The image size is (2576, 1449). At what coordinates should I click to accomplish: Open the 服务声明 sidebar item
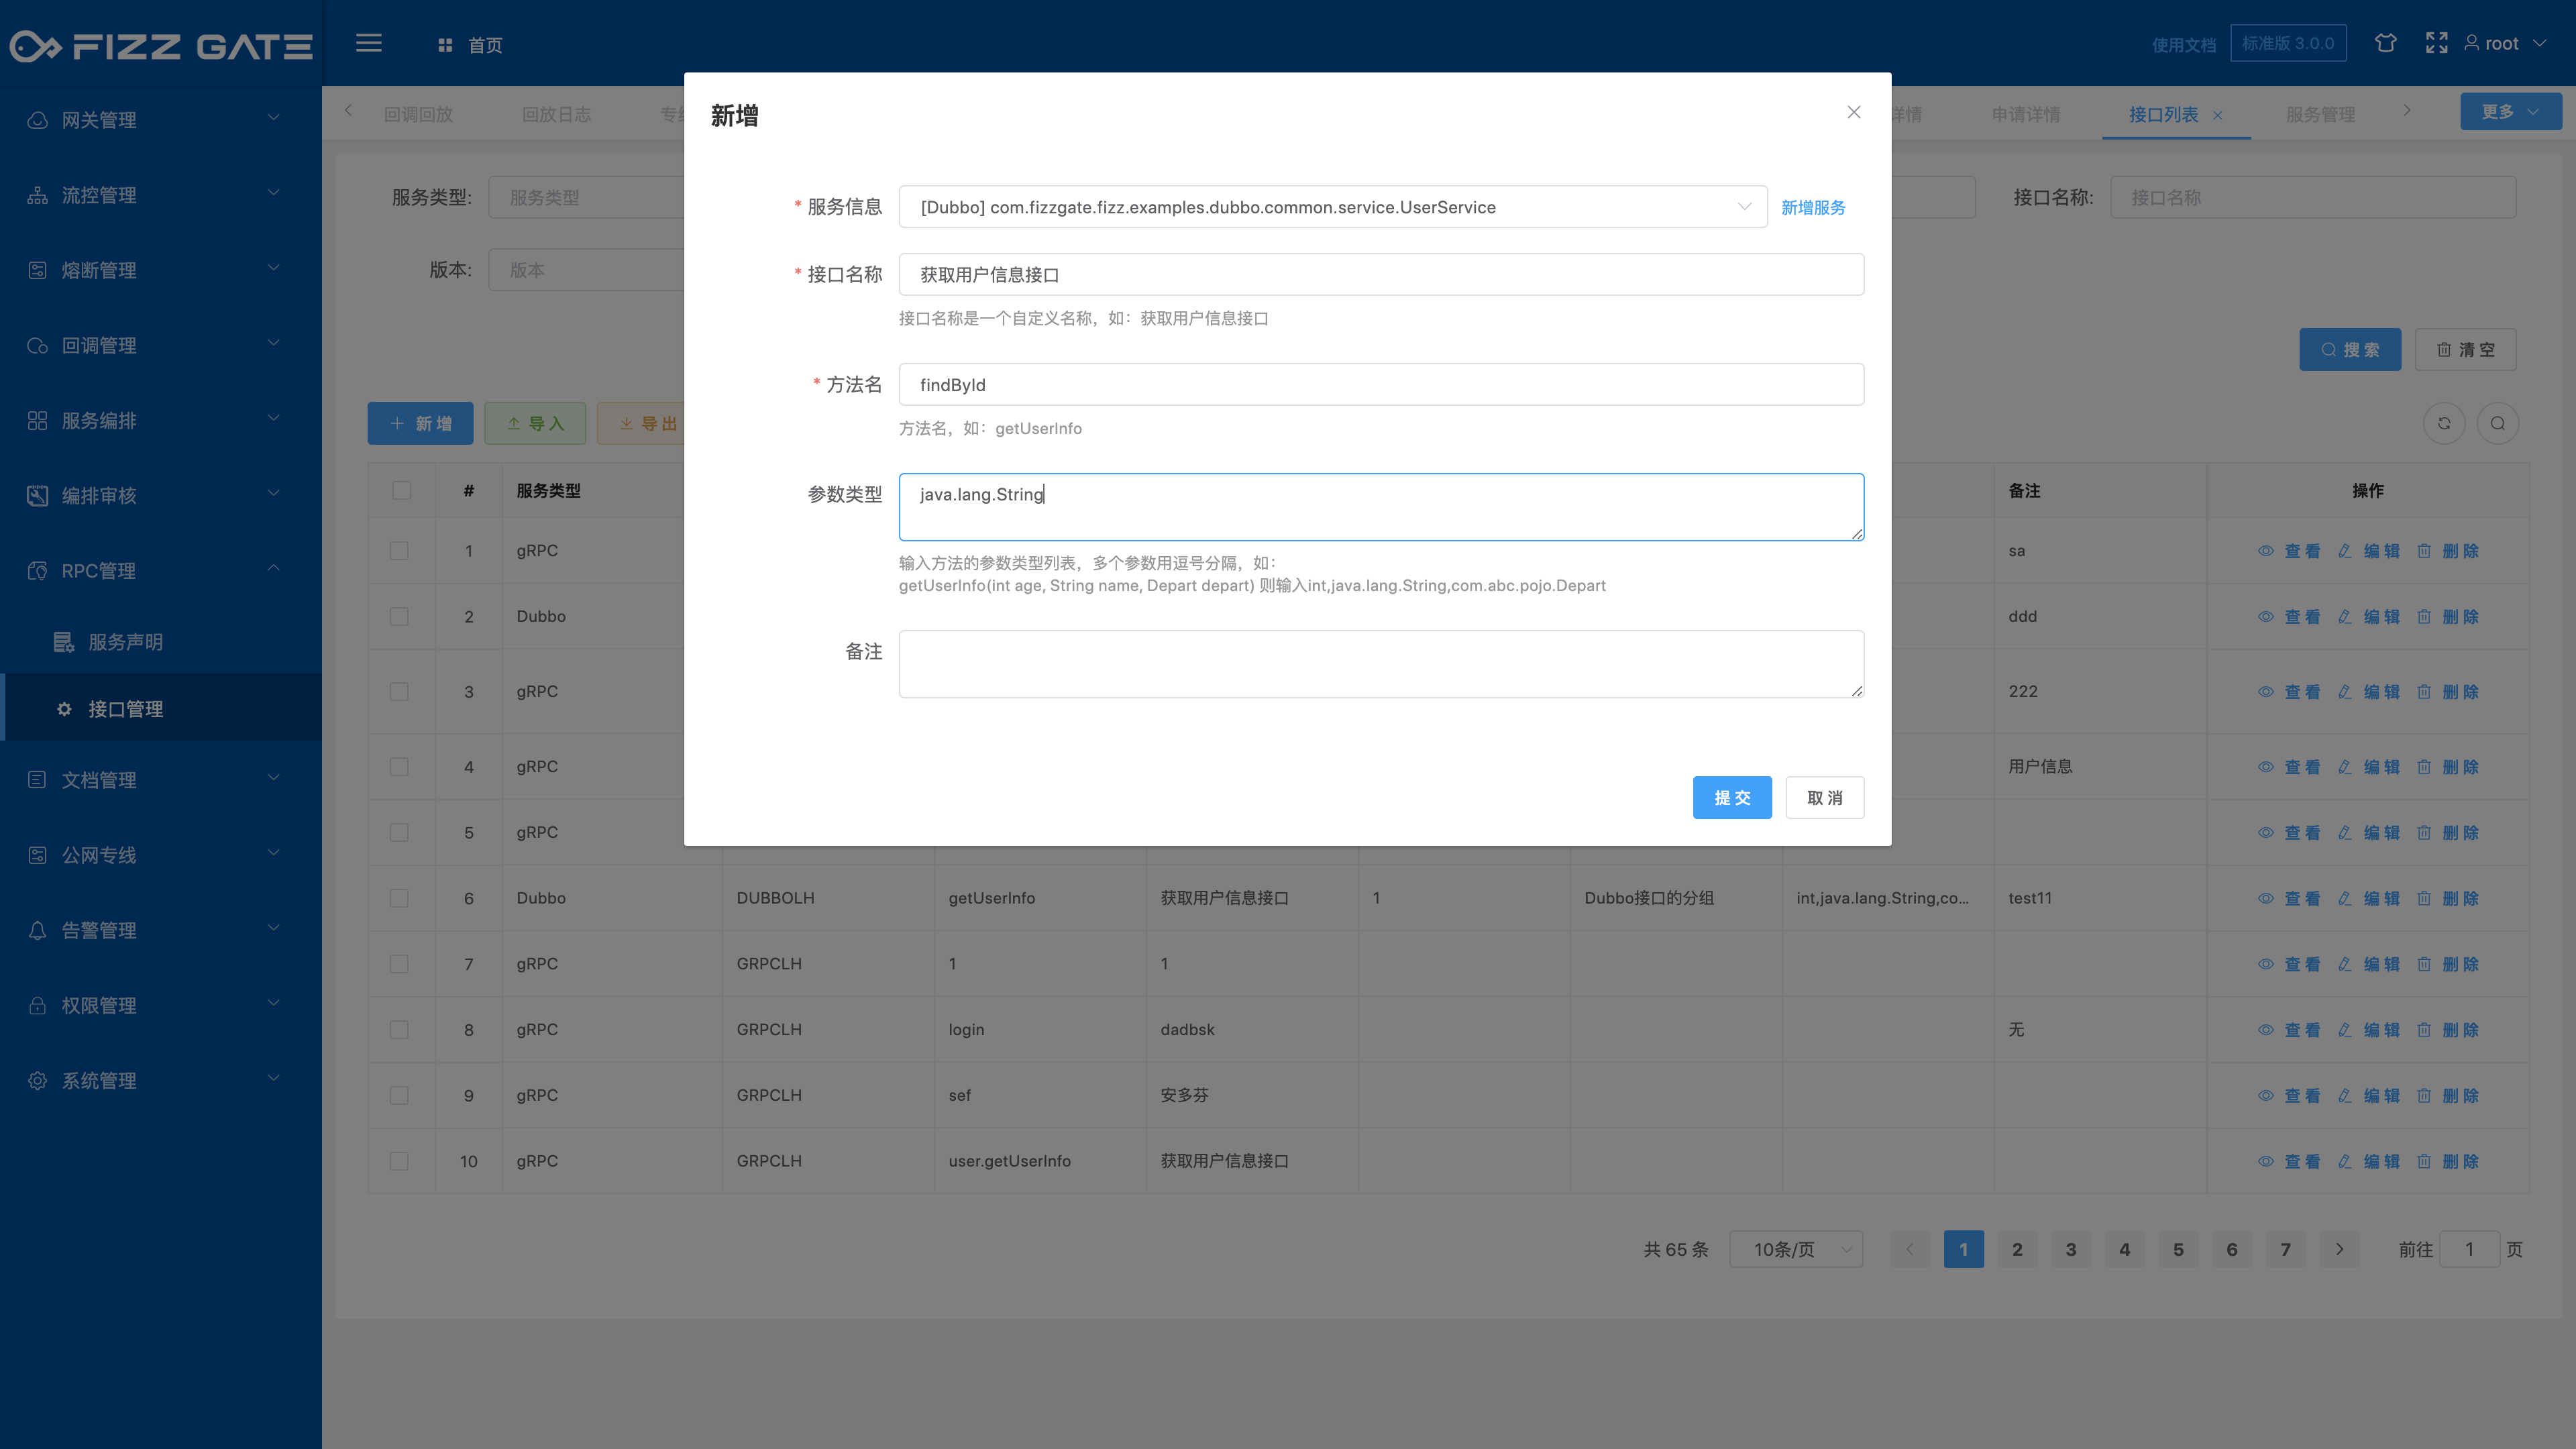click(x=125, y=642)
